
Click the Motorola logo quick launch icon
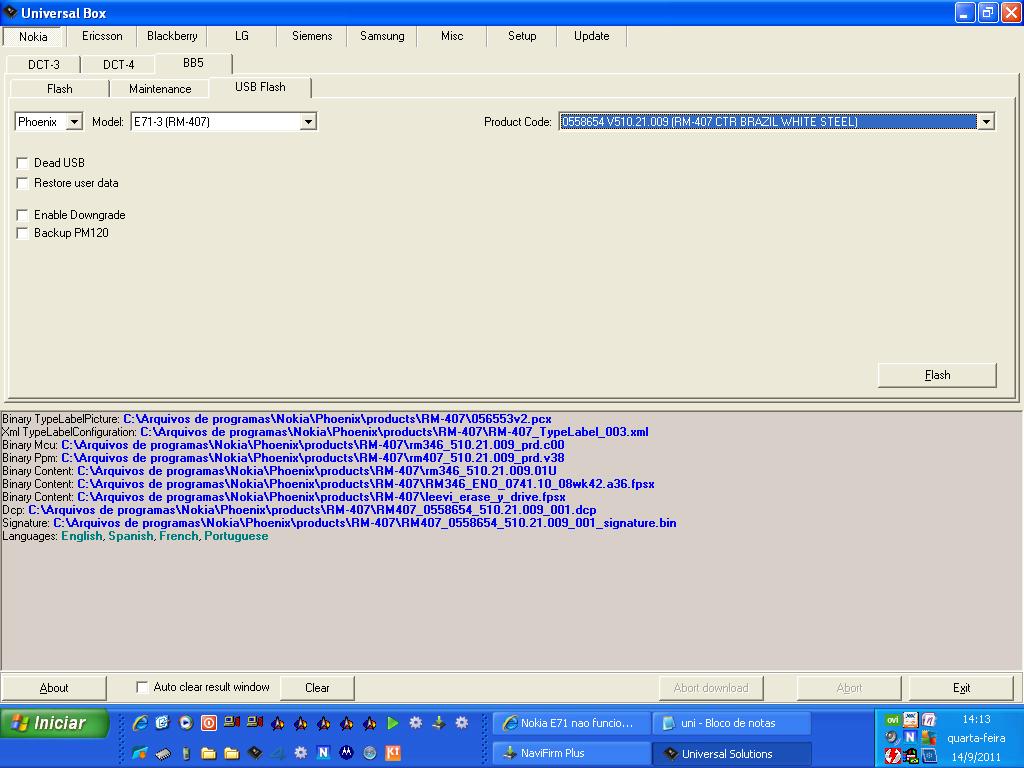(x=346, y=753)
